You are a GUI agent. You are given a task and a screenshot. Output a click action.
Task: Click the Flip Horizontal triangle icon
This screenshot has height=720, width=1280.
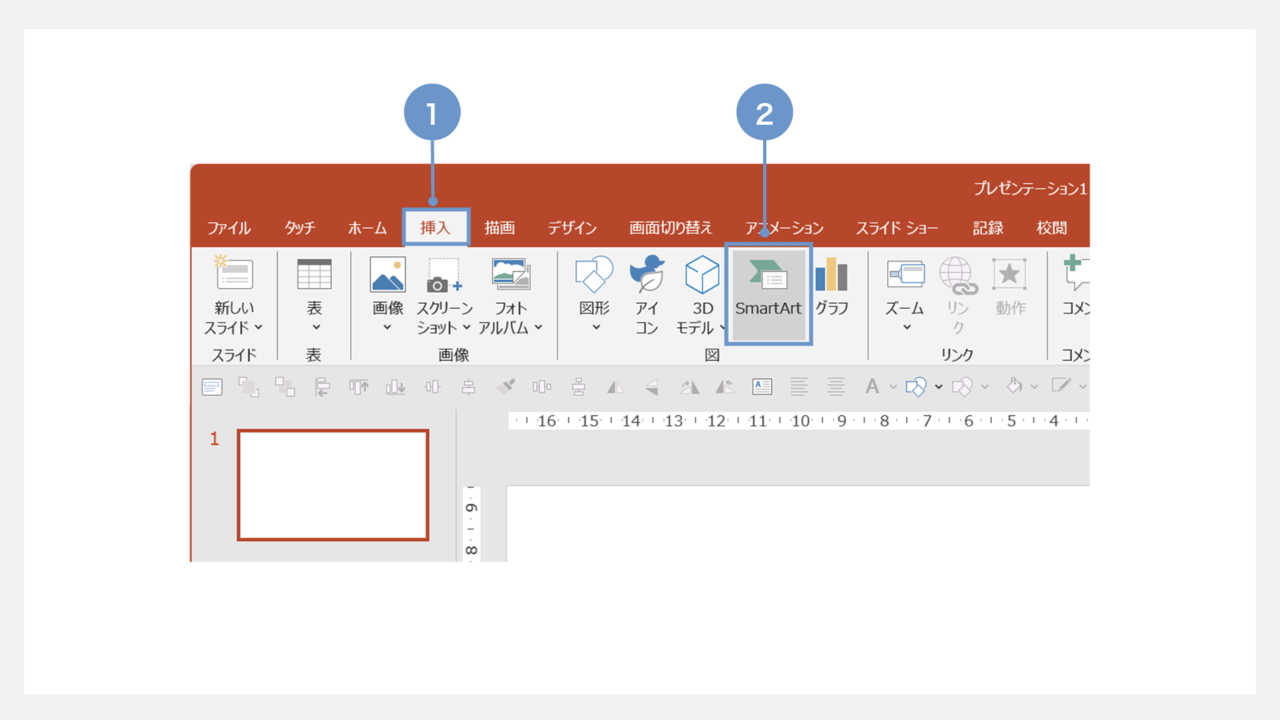tap(615, 386)
